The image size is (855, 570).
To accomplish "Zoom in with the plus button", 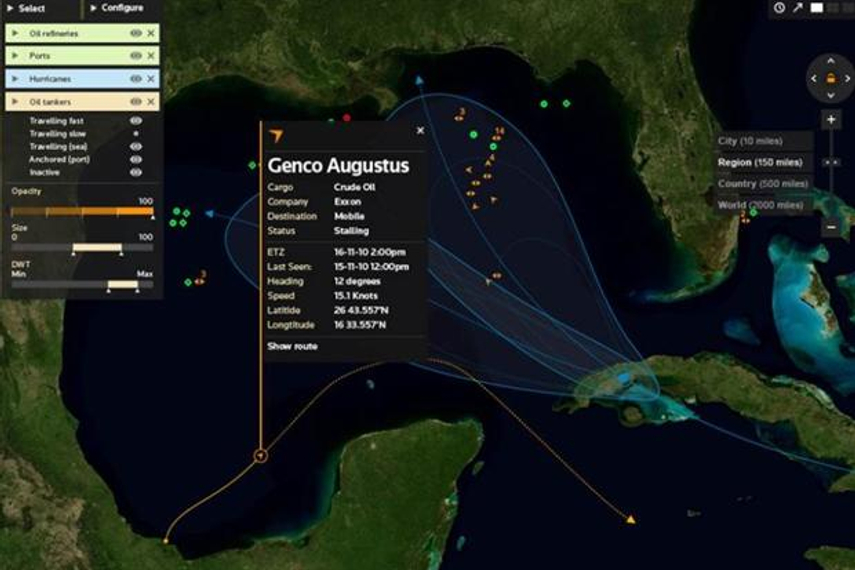I will coord(831,120).
